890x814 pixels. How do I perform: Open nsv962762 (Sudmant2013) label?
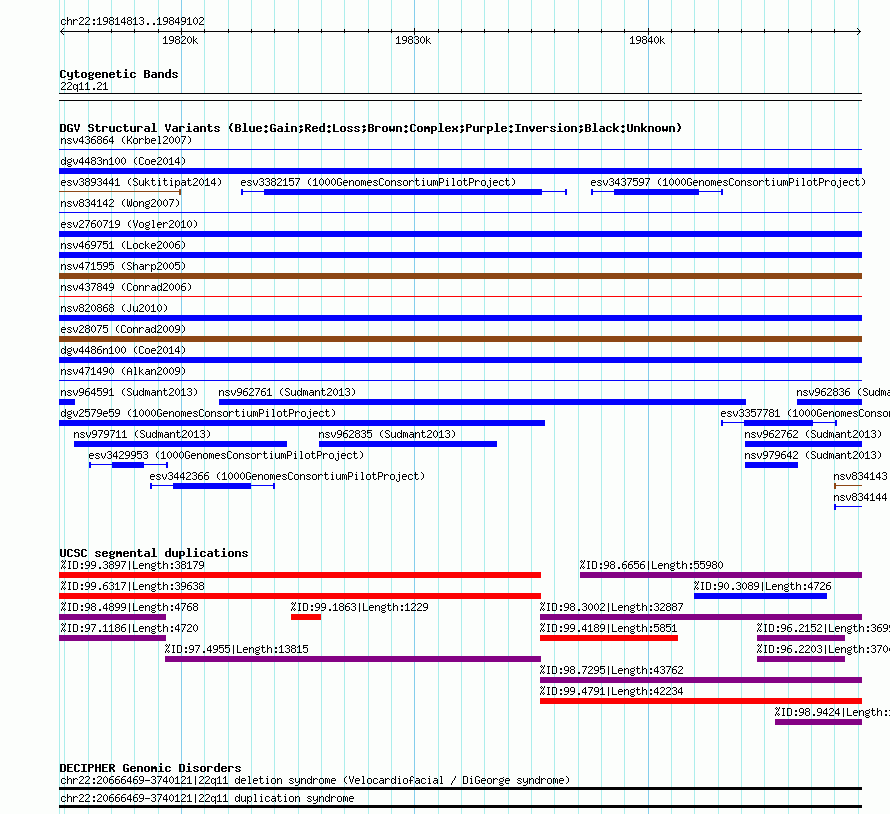pos(813,434)
